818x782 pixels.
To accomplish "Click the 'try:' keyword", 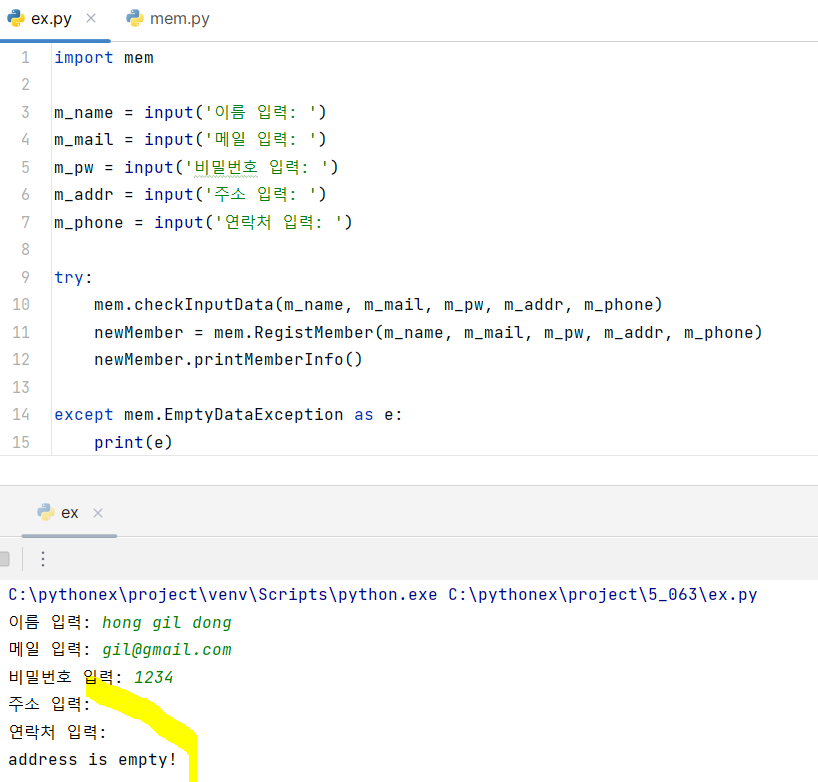I will click(73, 278).
